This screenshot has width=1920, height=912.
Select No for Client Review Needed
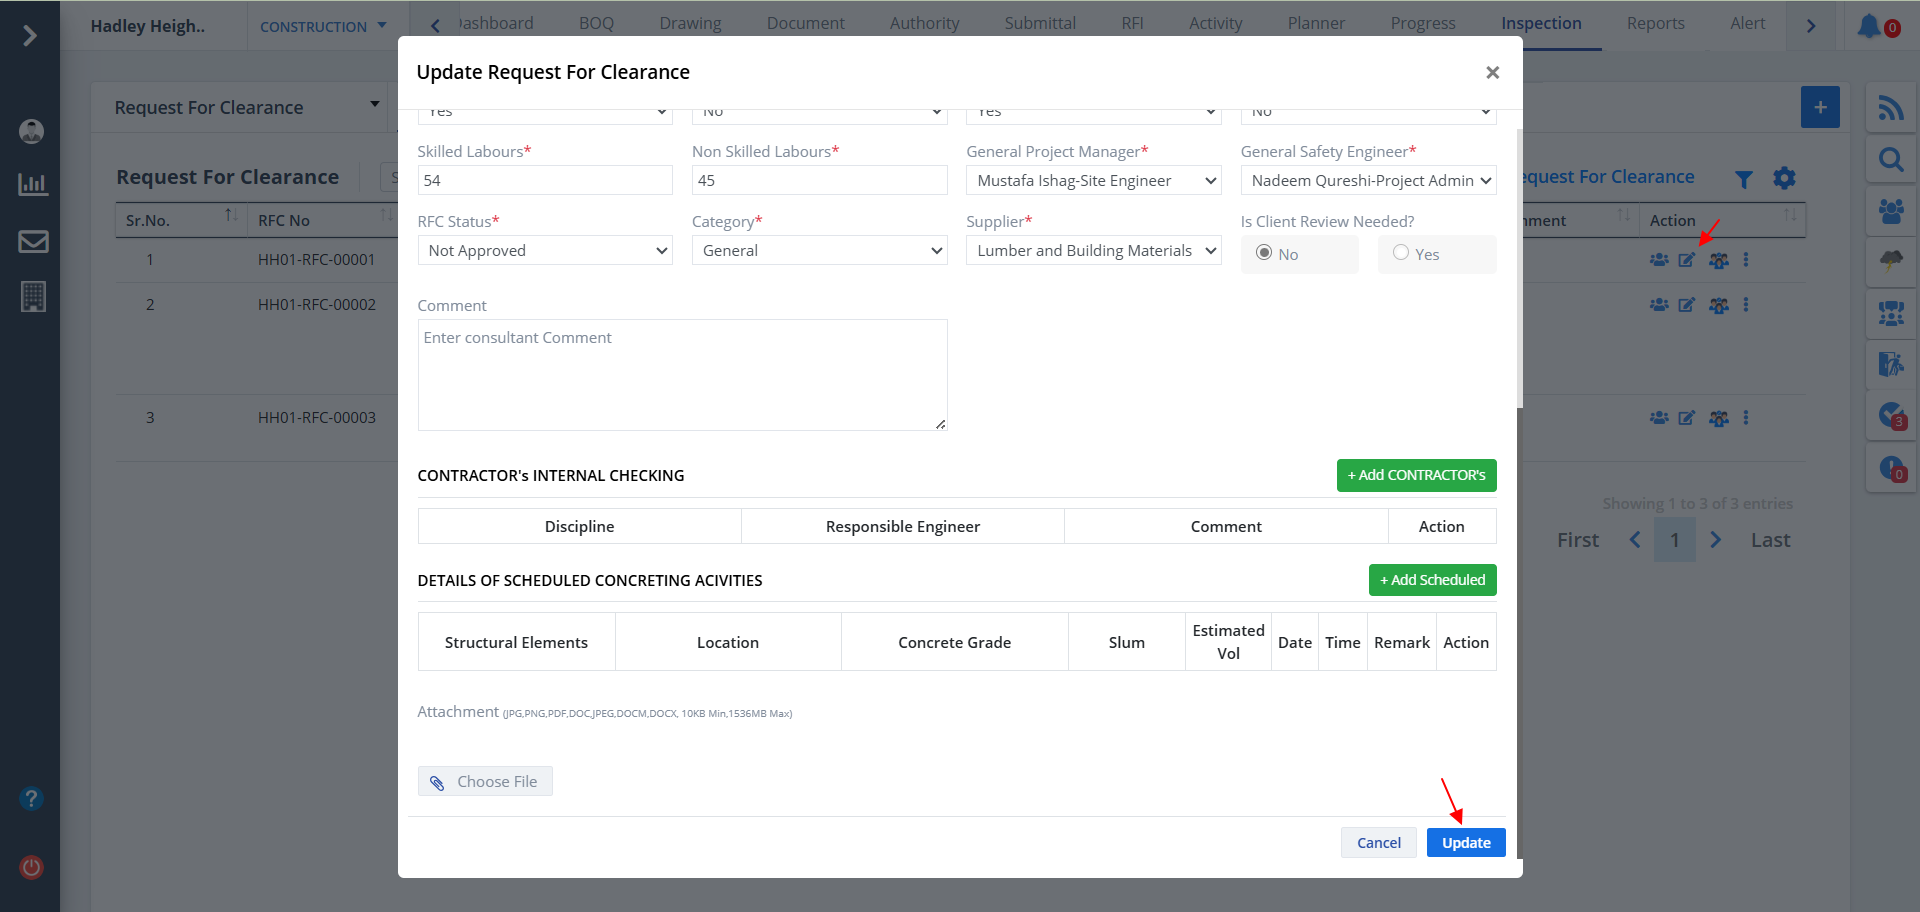[x=1264, y=253]
